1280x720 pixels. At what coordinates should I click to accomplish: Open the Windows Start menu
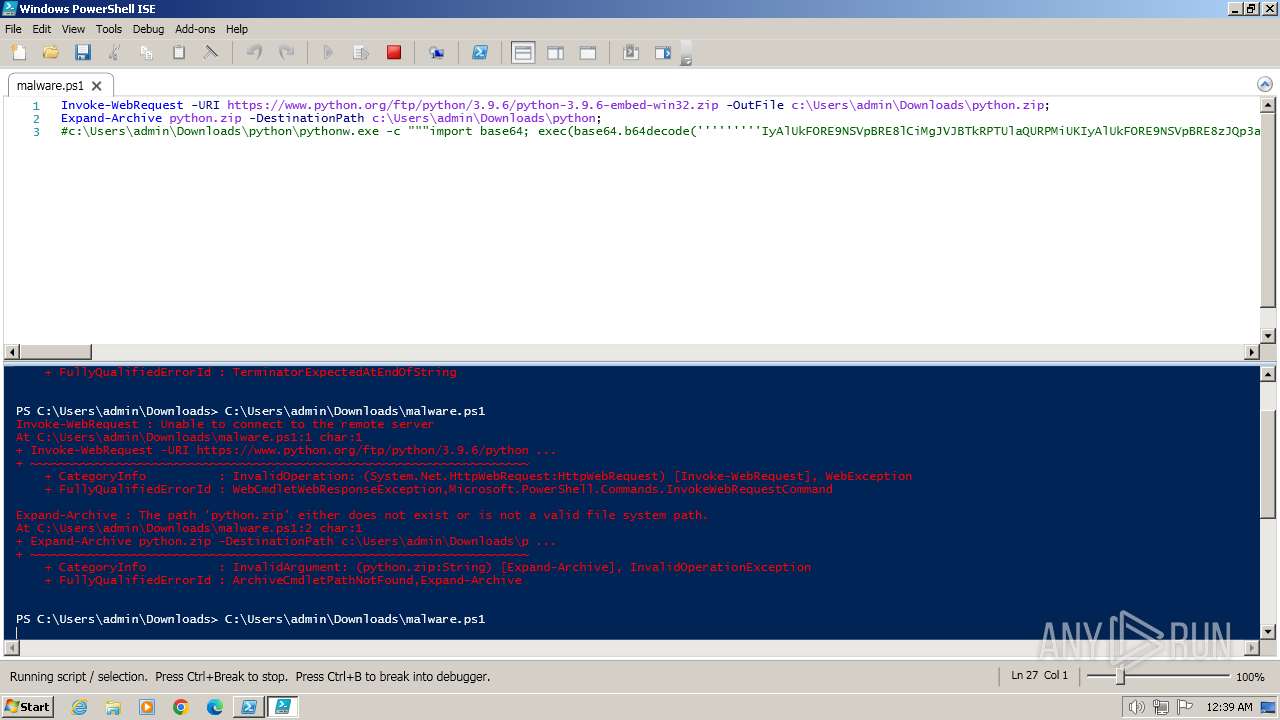tap(28, 706)
